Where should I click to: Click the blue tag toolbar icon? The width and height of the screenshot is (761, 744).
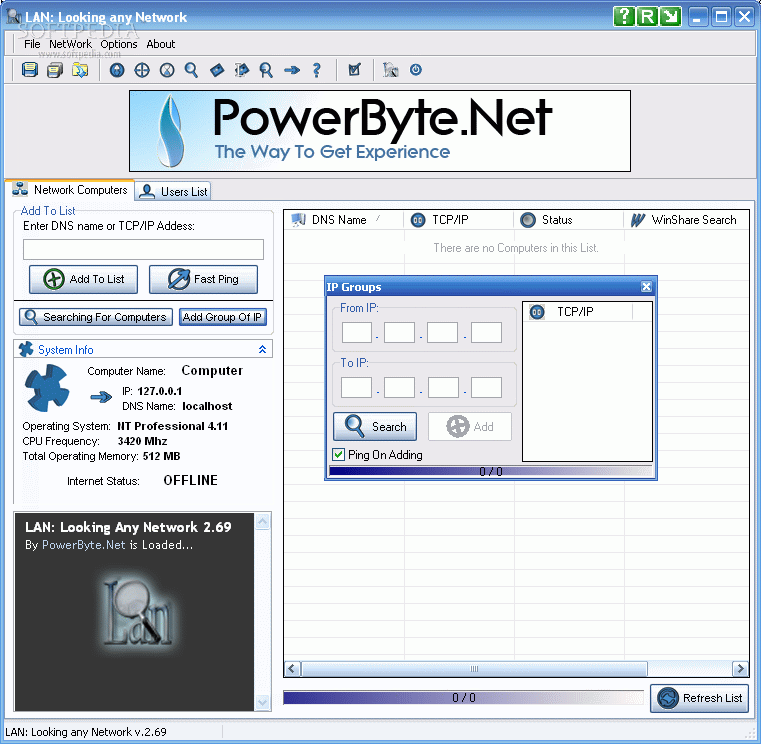click(217, 70)
